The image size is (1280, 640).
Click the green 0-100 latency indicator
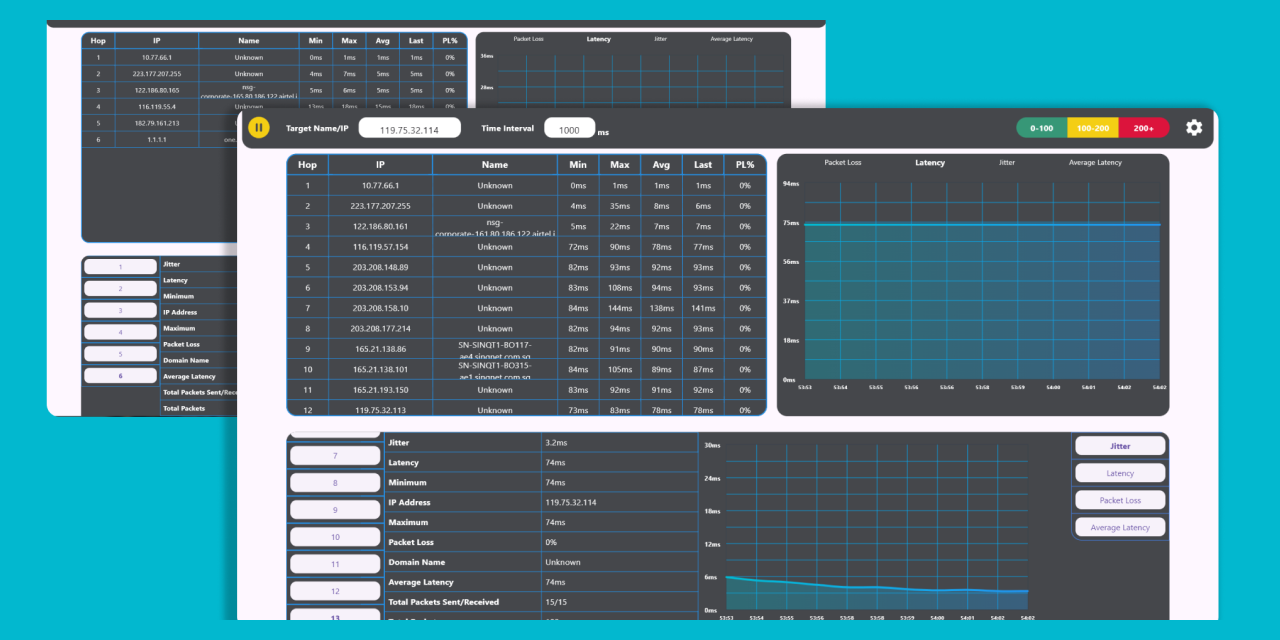pyautogui.click(x=1041, y=128)
